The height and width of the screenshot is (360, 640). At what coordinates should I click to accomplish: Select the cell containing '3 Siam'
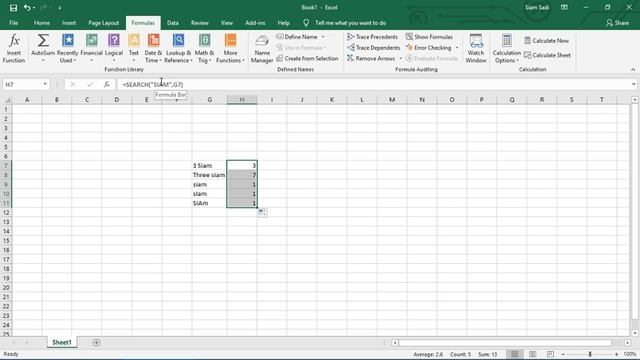tap(209, 165)
